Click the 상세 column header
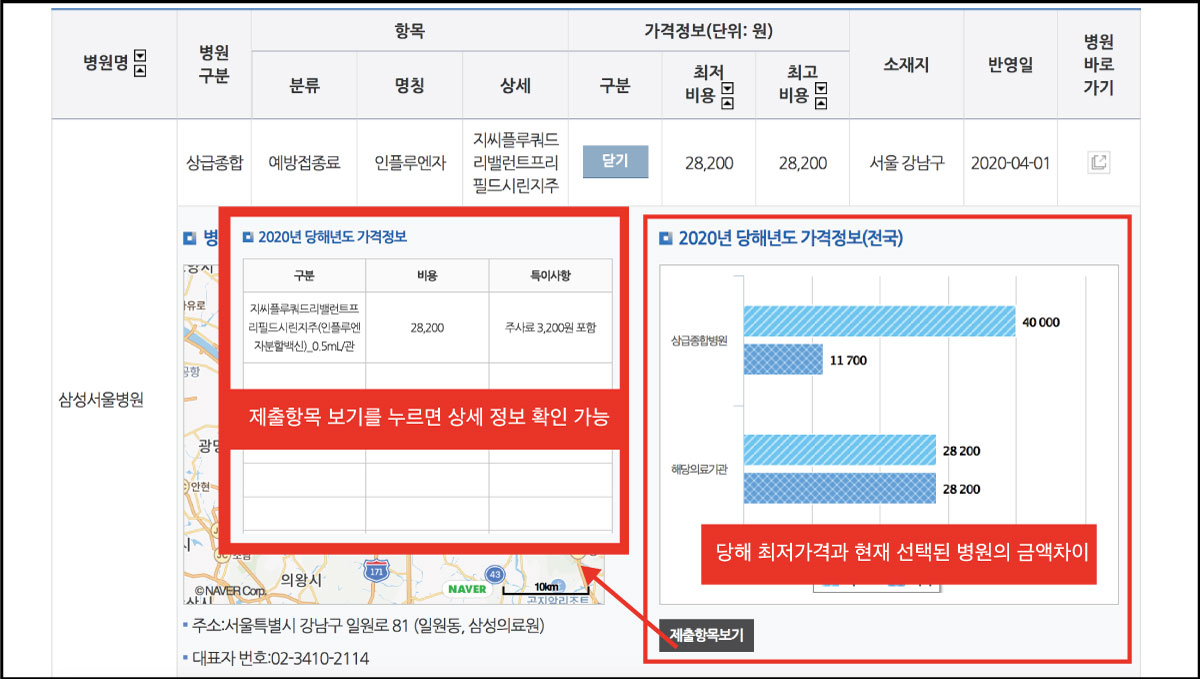The image size is (1200, 679). [516, 86]
